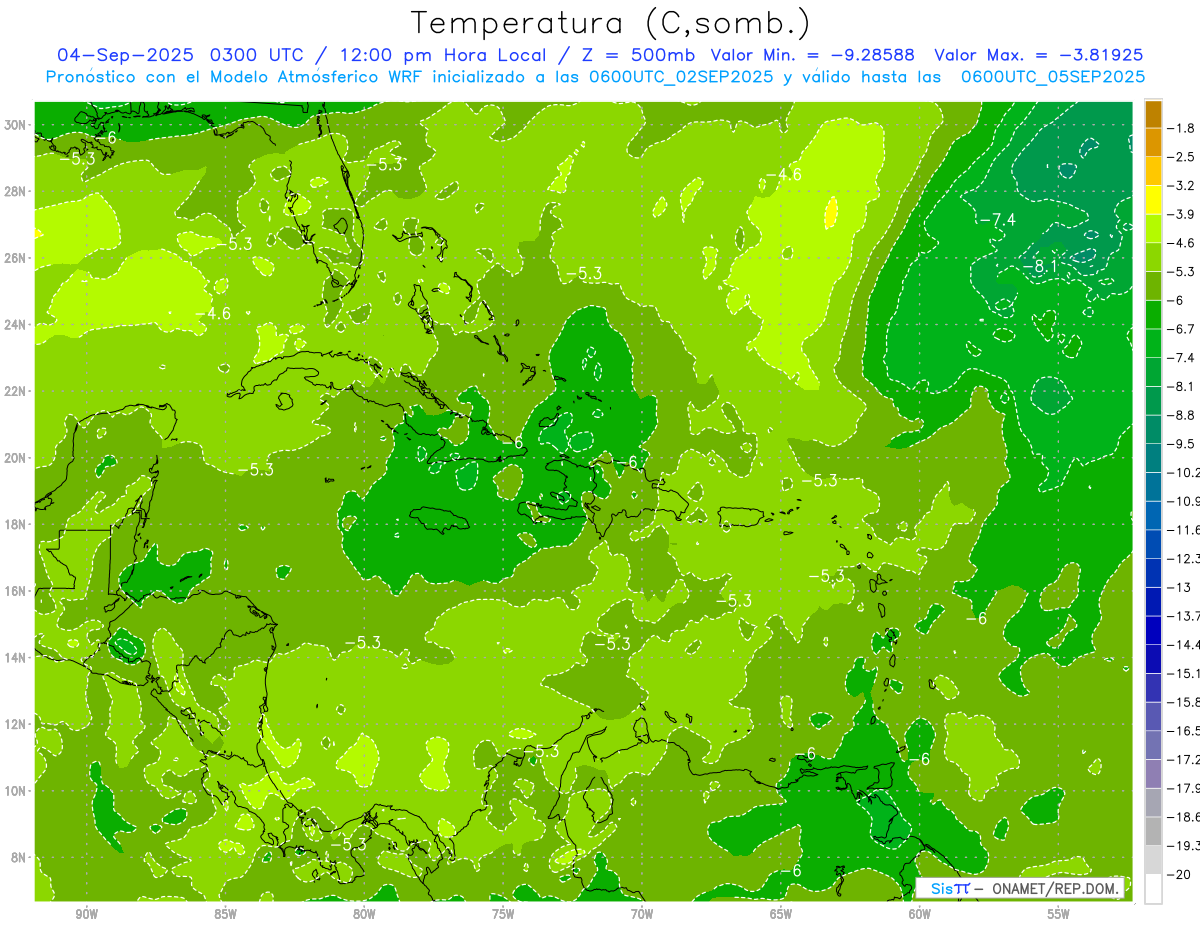Click the "24N" latitude axis label
Screen dimensions: 1200x927
pyautogui.click(x=16, y=324)
